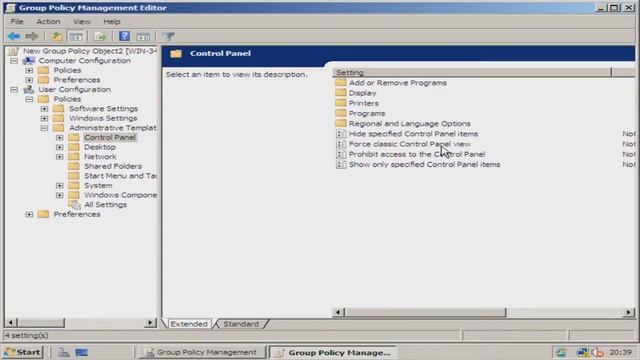Click the Setting column header

(x=472, y=73)
